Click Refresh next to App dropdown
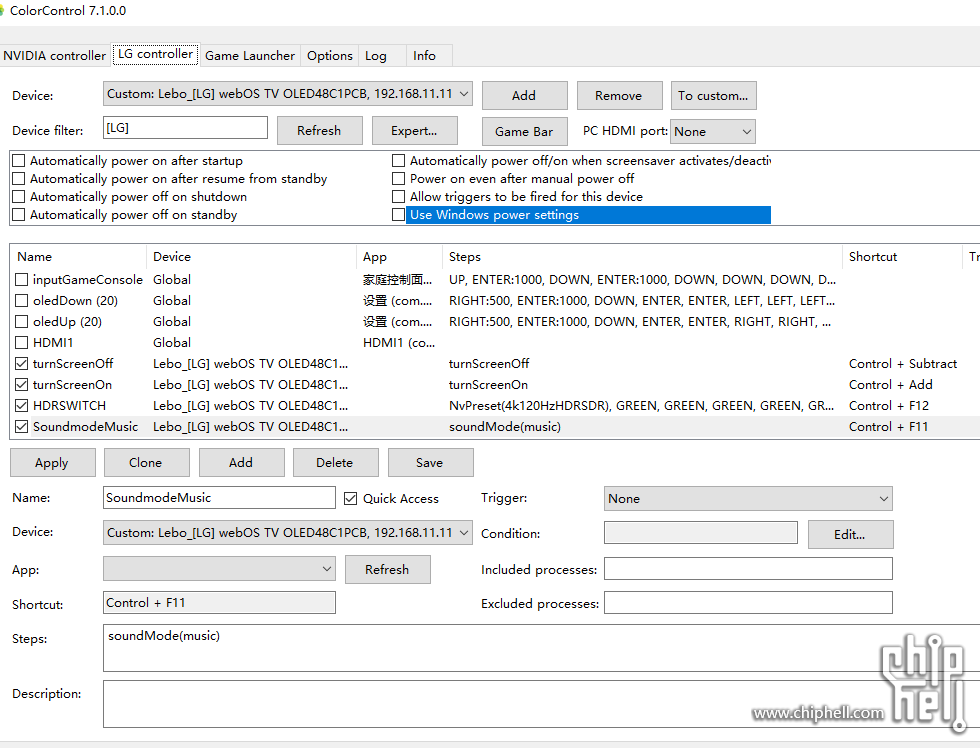The width and height of the screenshot is (980, 748). click(388, 570)
